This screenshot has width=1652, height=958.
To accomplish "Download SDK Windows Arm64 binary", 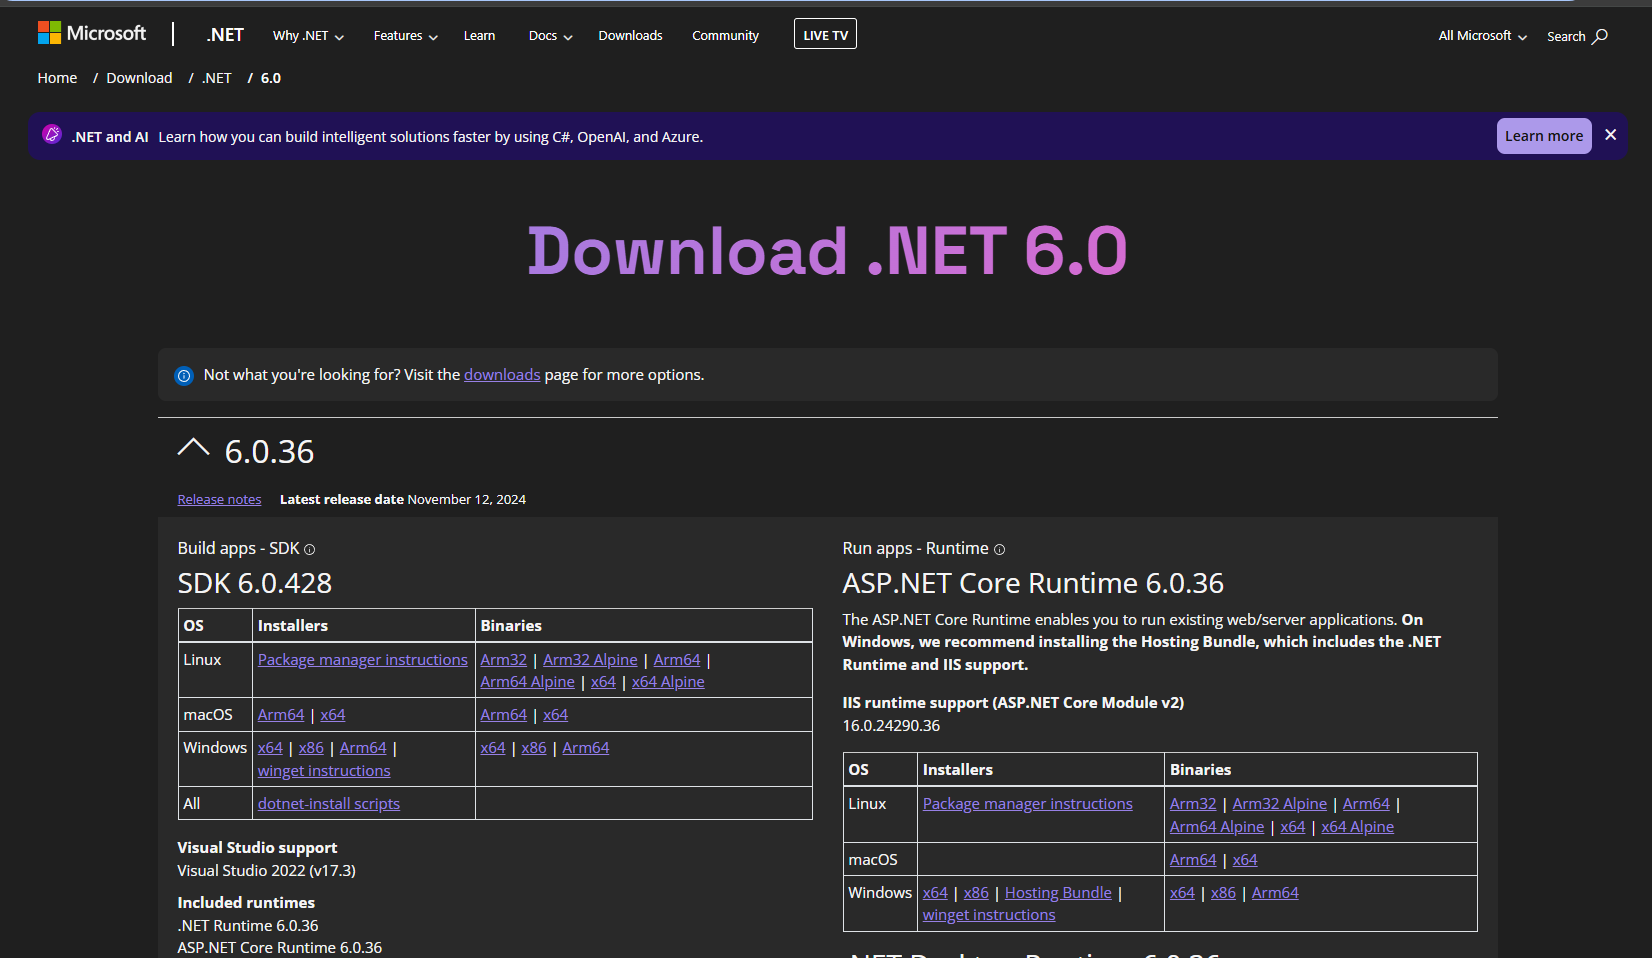I will [586, 748].
